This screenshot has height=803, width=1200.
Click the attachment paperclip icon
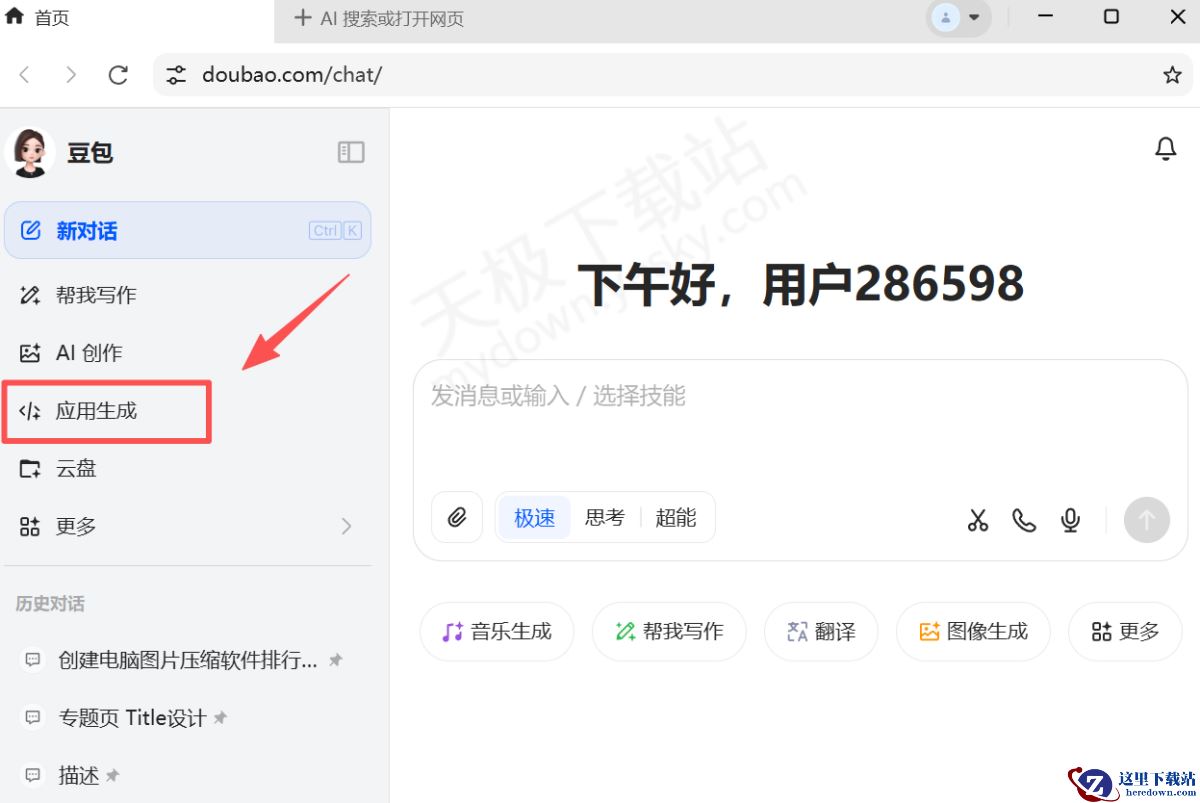click(x=457, y=517)
